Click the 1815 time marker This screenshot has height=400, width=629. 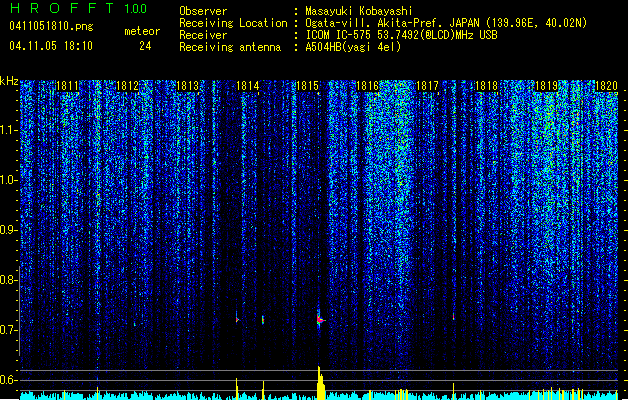pos(307,86)
